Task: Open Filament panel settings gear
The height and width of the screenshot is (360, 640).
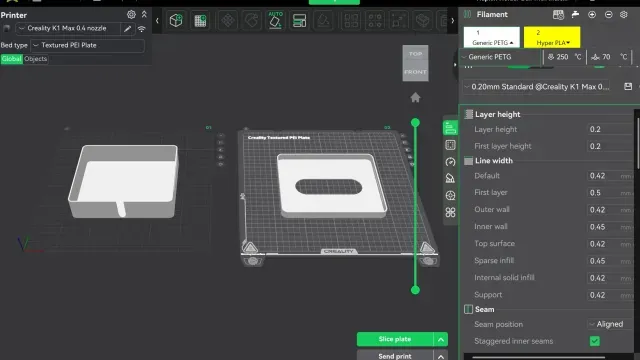Action: 624,15
